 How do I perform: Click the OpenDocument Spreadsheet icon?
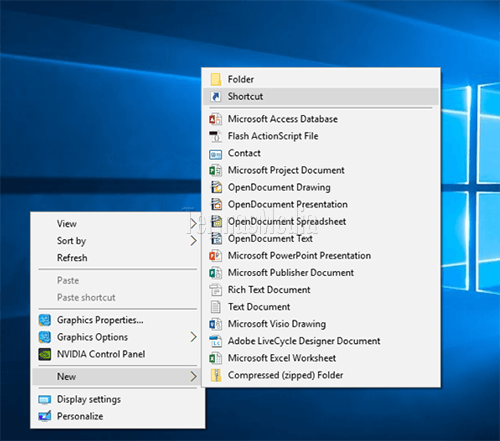pos(216,221)
